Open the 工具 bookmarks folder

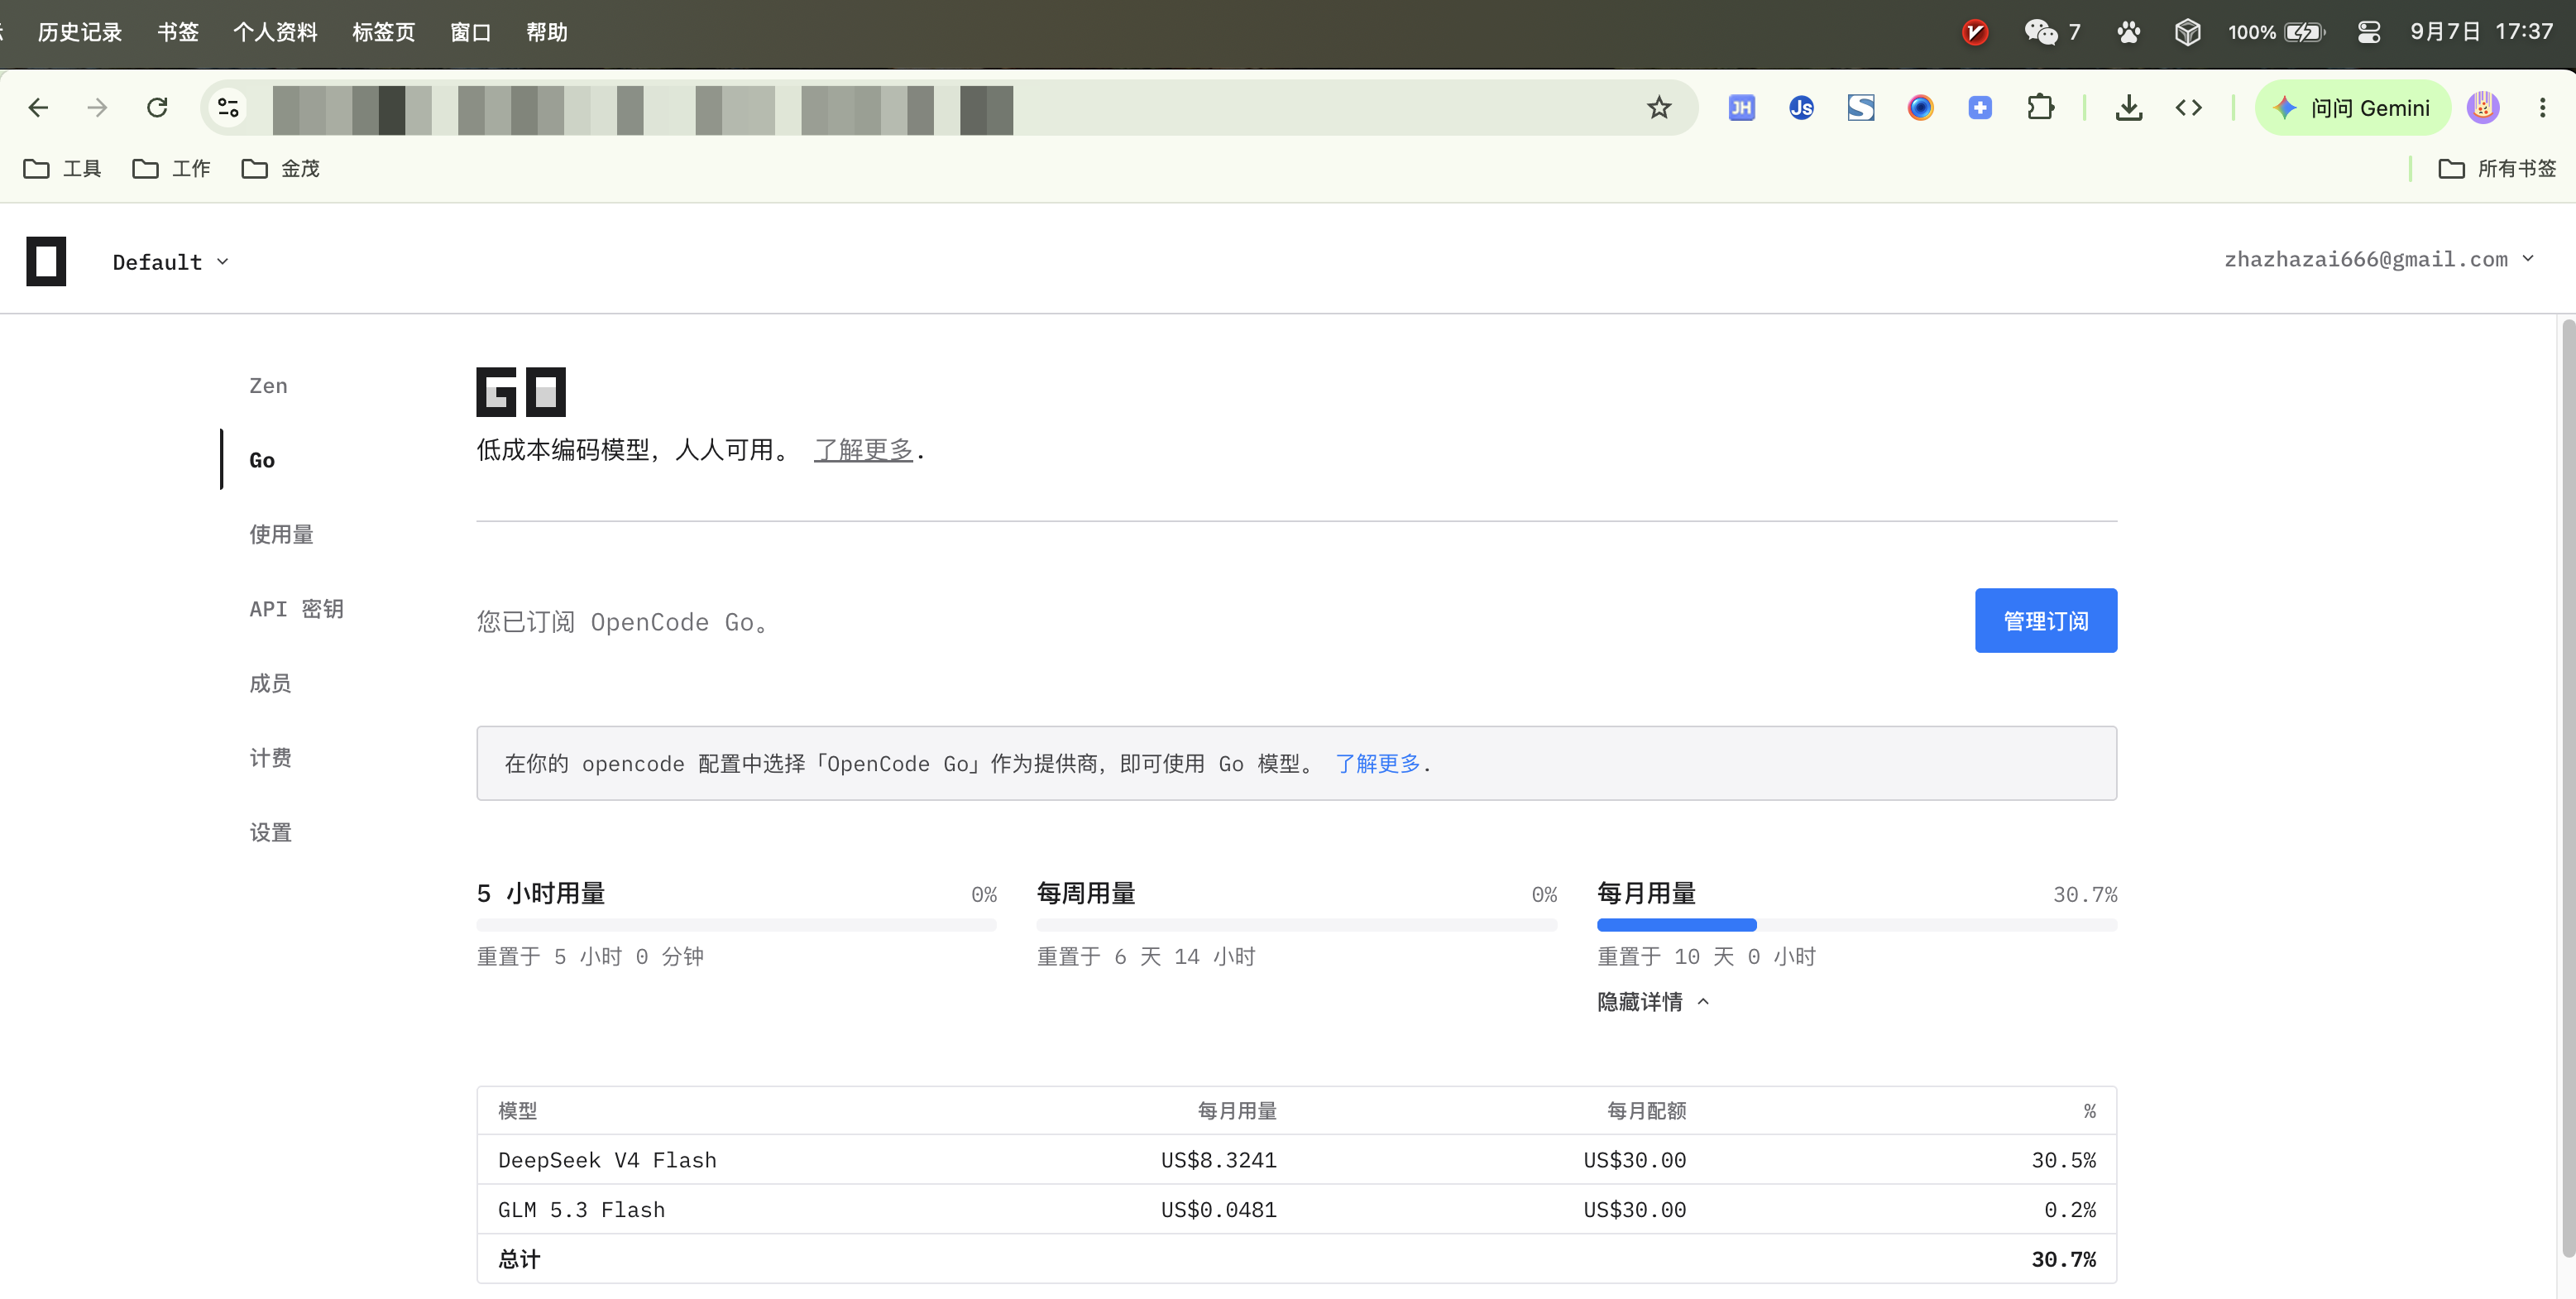[62, 169]
